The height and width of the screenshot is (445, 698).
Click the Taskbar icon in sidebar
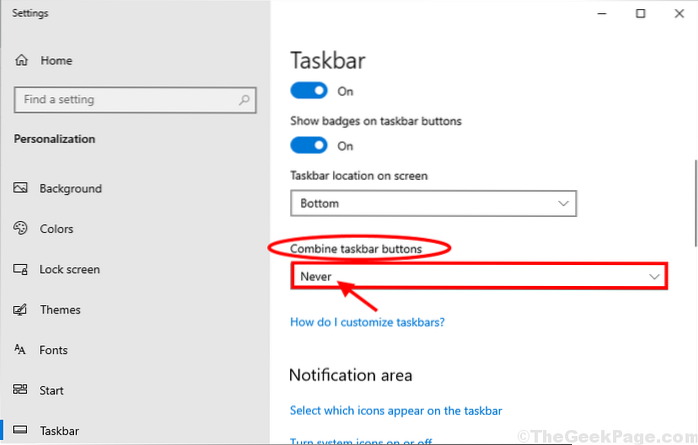[x=21, y=431]
